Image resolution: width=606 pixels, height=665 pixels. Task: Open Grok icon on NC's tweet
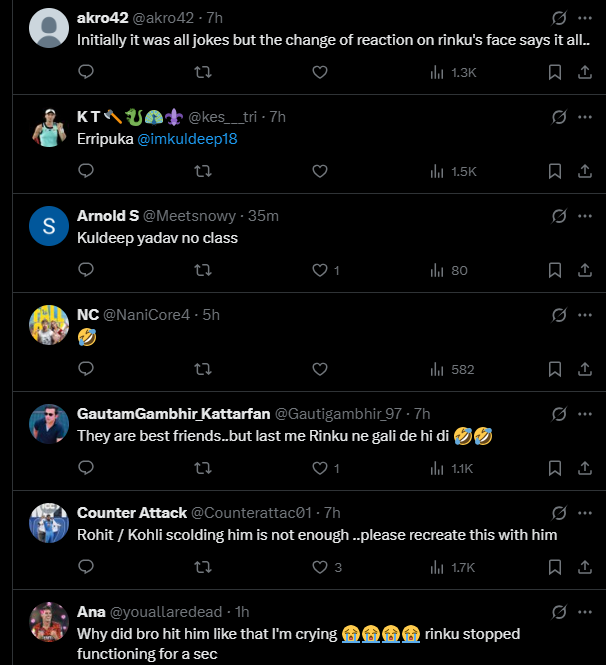559,315
